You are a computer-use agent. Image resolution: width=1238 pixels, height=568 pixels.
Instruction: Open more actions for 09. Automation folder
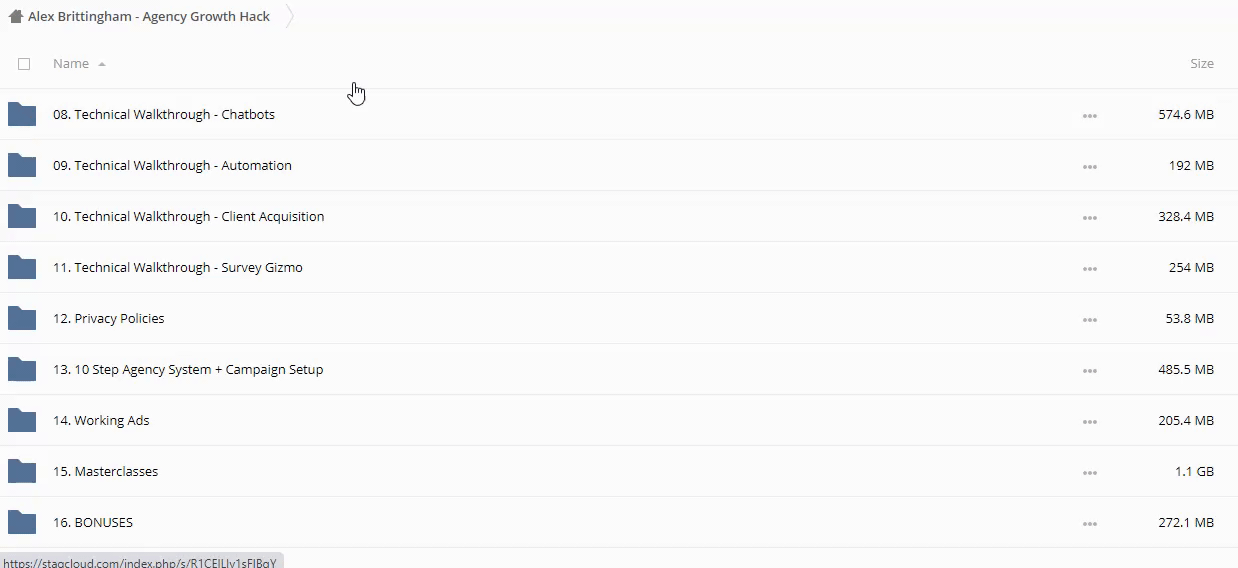pos(1089,167)
